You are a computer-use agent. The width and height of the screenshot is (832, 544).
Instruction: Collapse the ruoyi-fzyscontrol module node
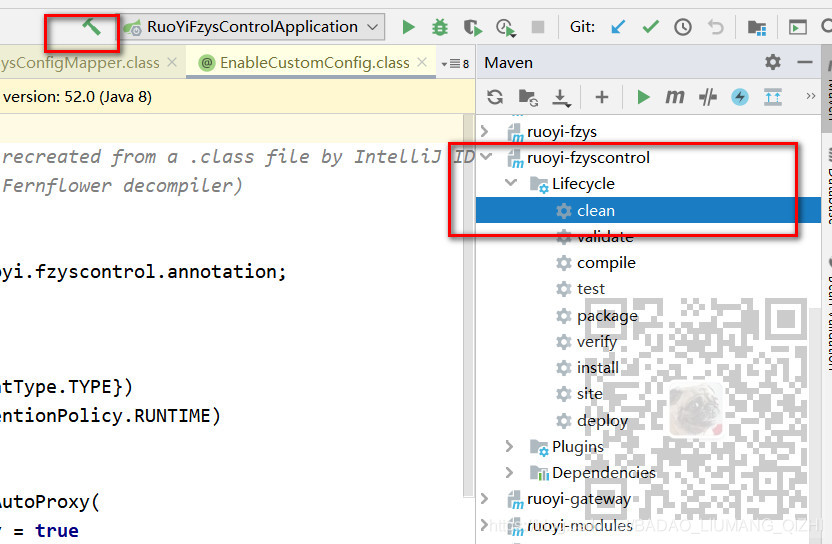click(486, 157)
